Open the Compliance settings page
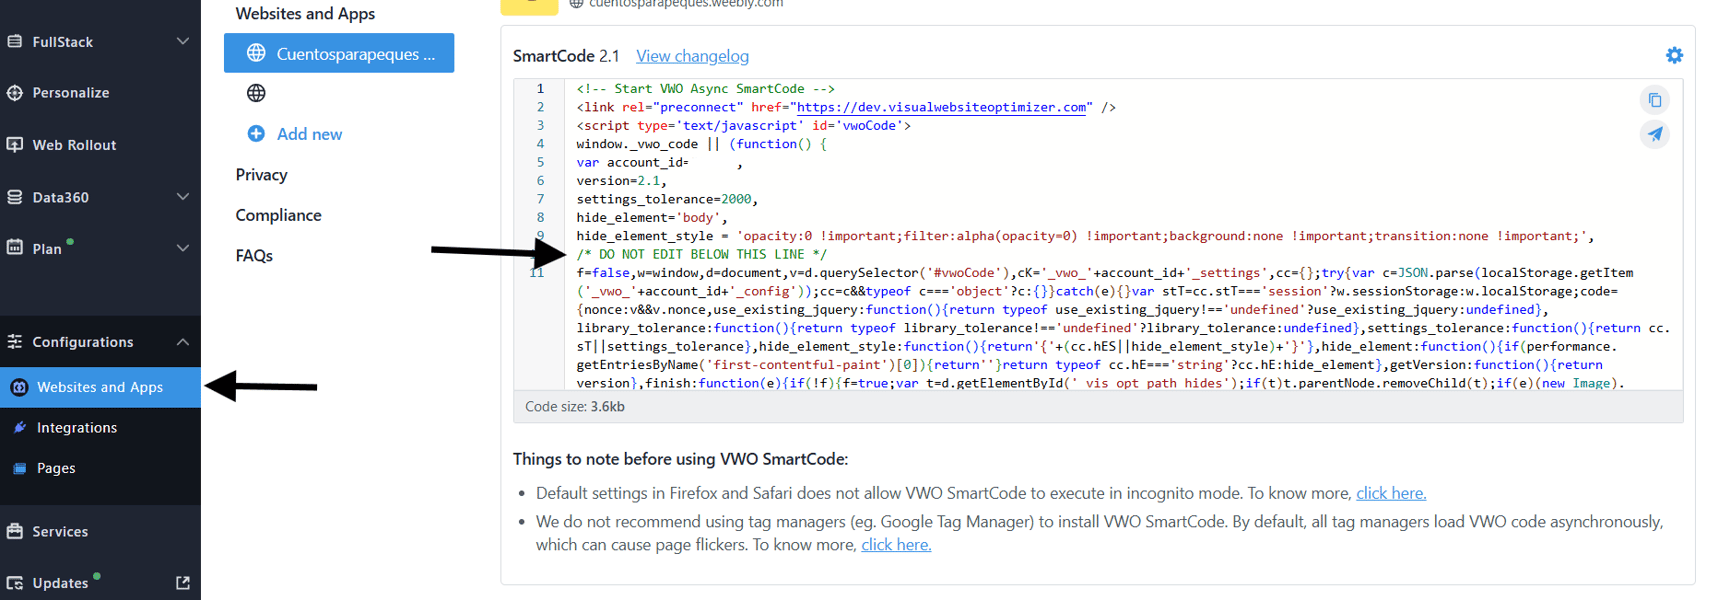This screenshot has width=1718, height=600. [278, 215]
